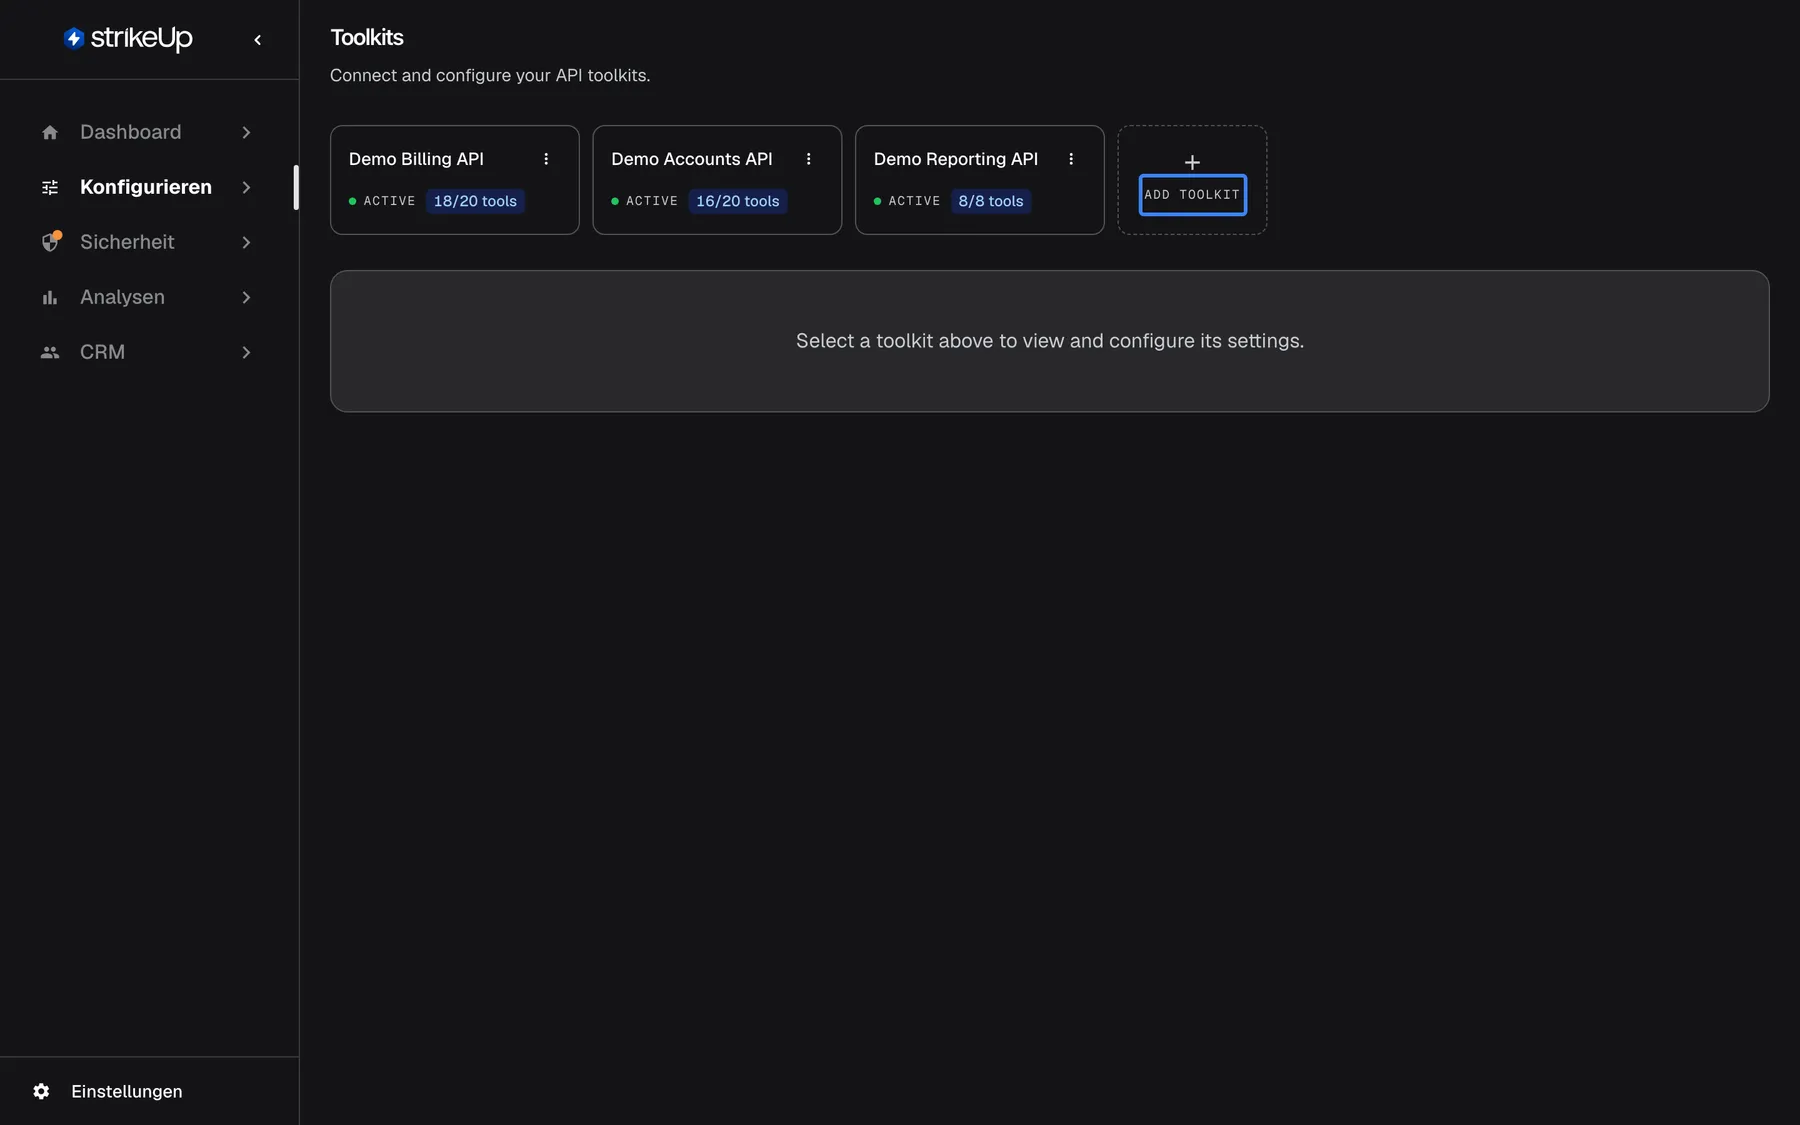Screen dimensions: 1800x1125
Task: Click the 18/20 tools badge
Action: [475, 201]
